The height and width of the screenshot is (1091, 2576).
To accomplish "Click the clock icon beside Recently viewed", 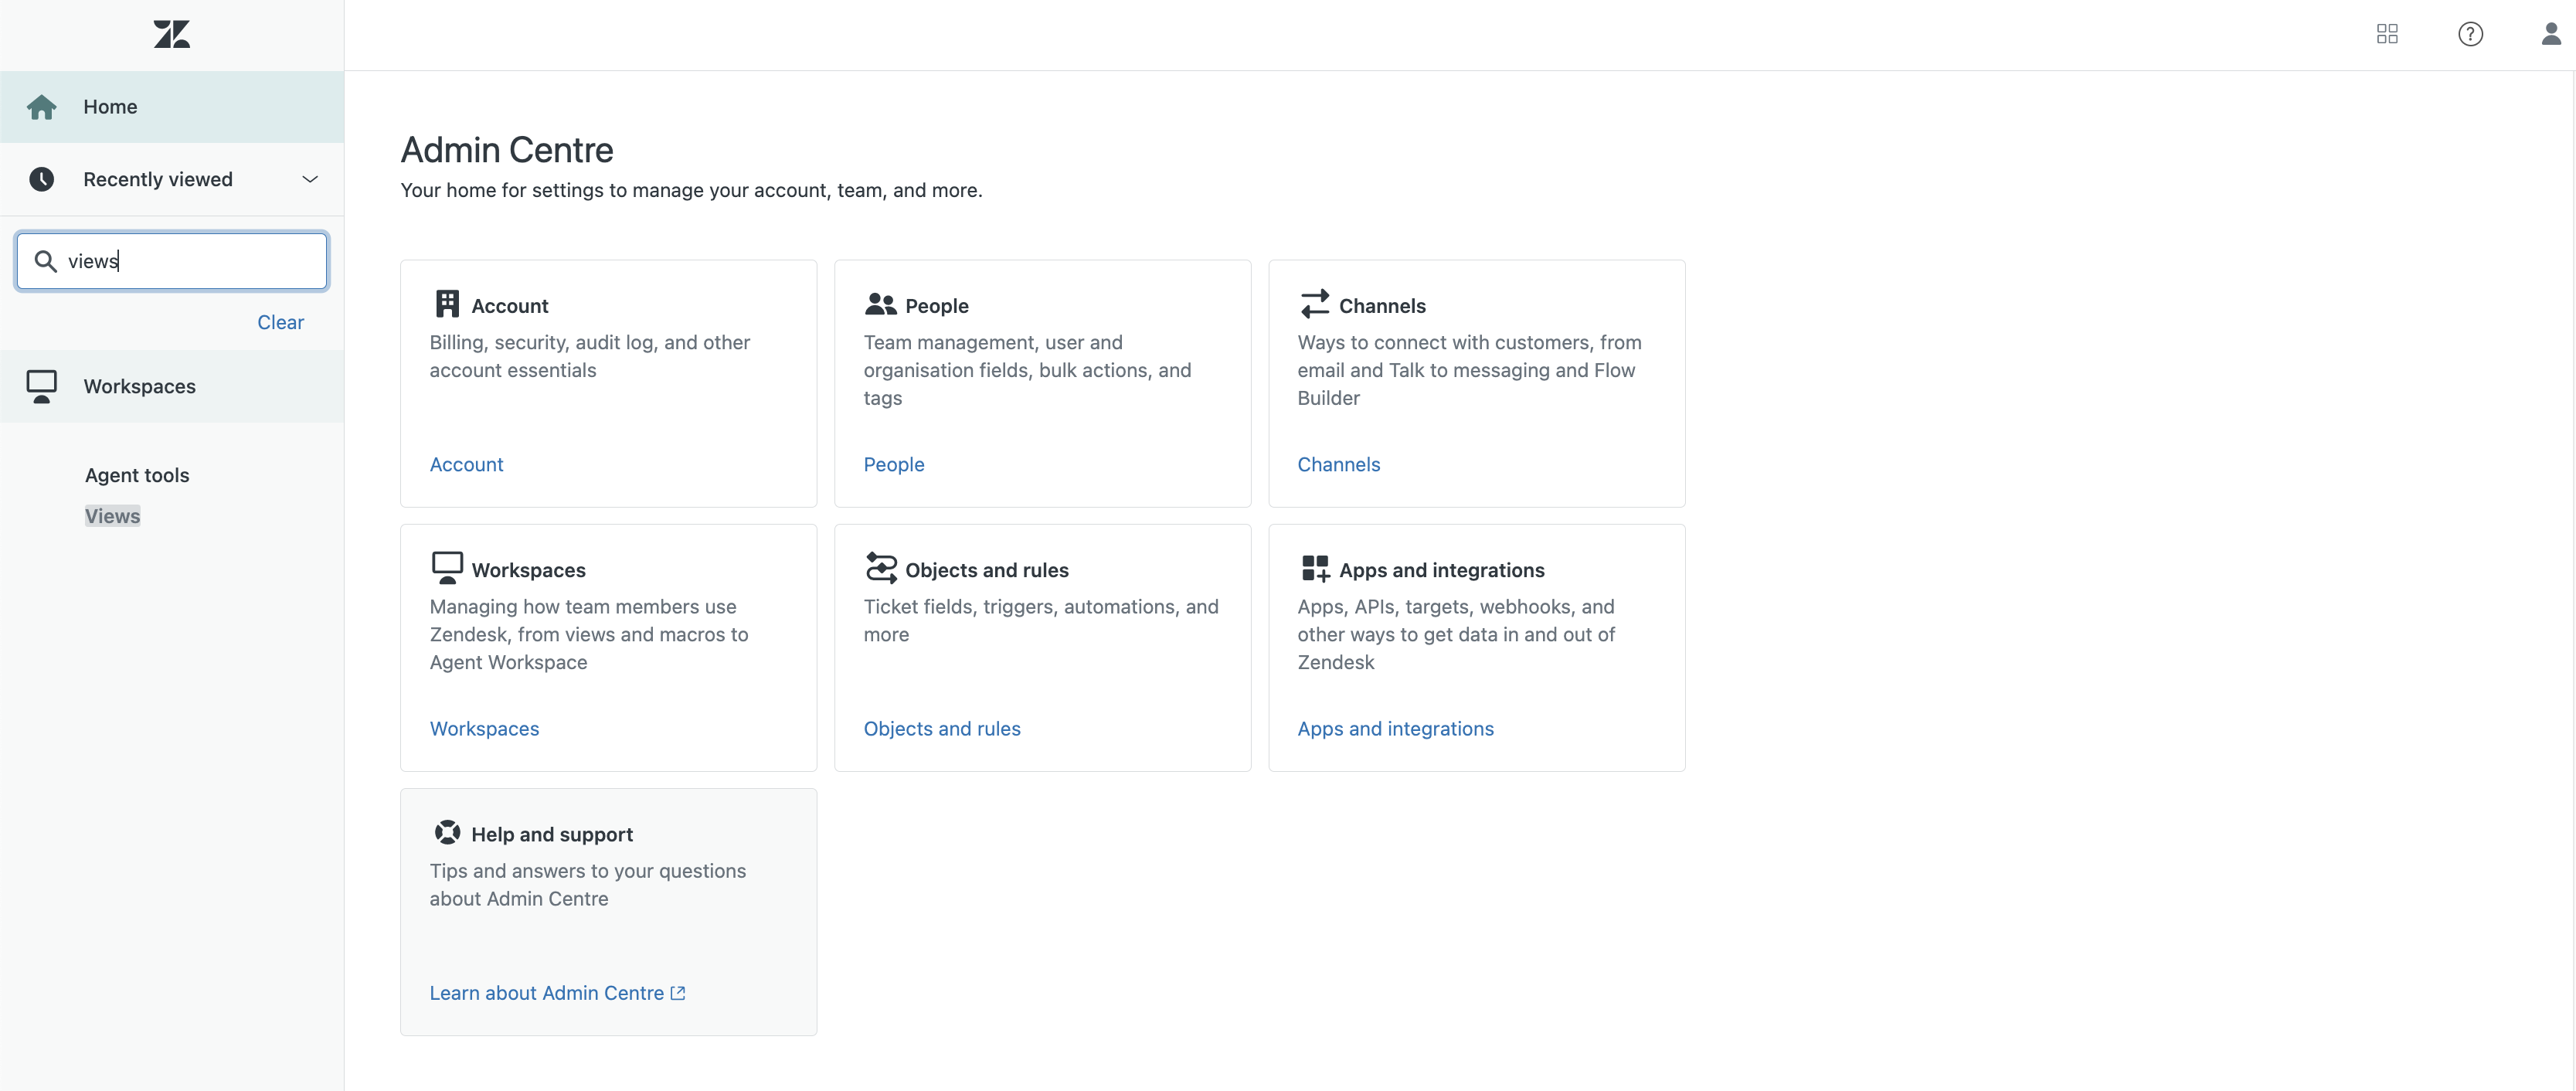I will coord(42,179).
